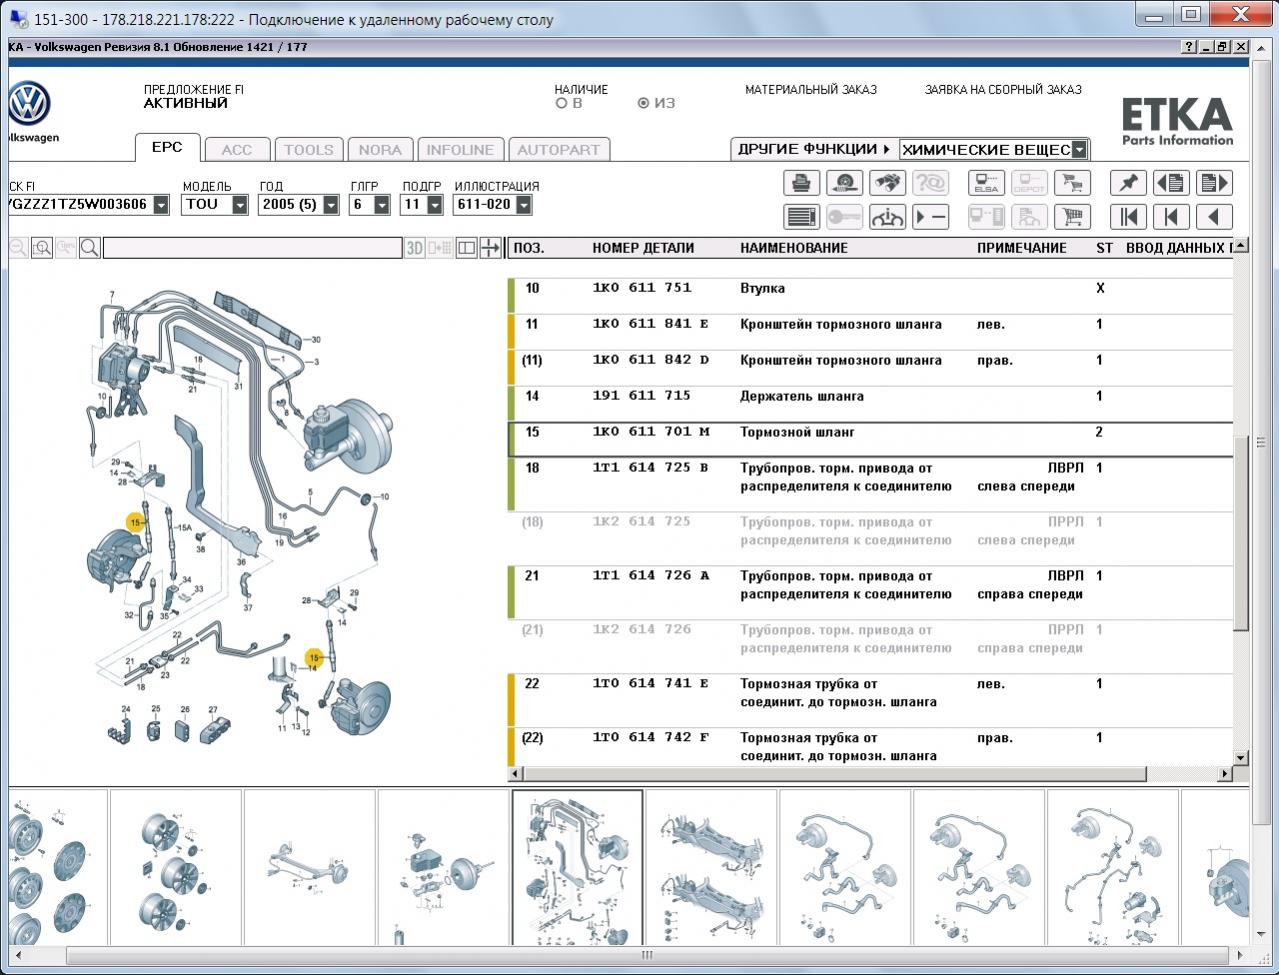Open the parts list view icon

tap(801, 216)
